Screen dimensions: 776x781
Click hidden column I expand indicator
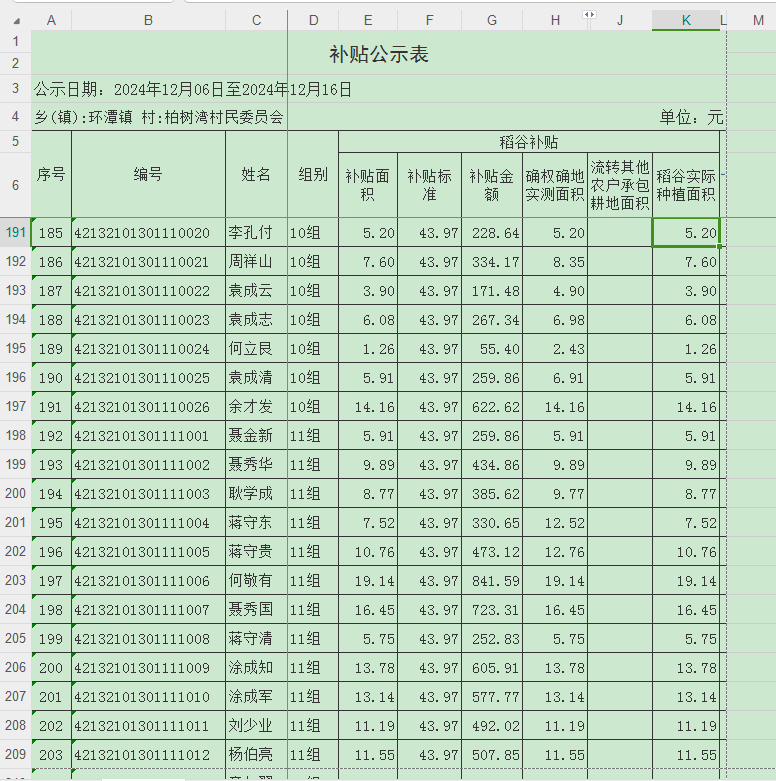pos(589,15)
